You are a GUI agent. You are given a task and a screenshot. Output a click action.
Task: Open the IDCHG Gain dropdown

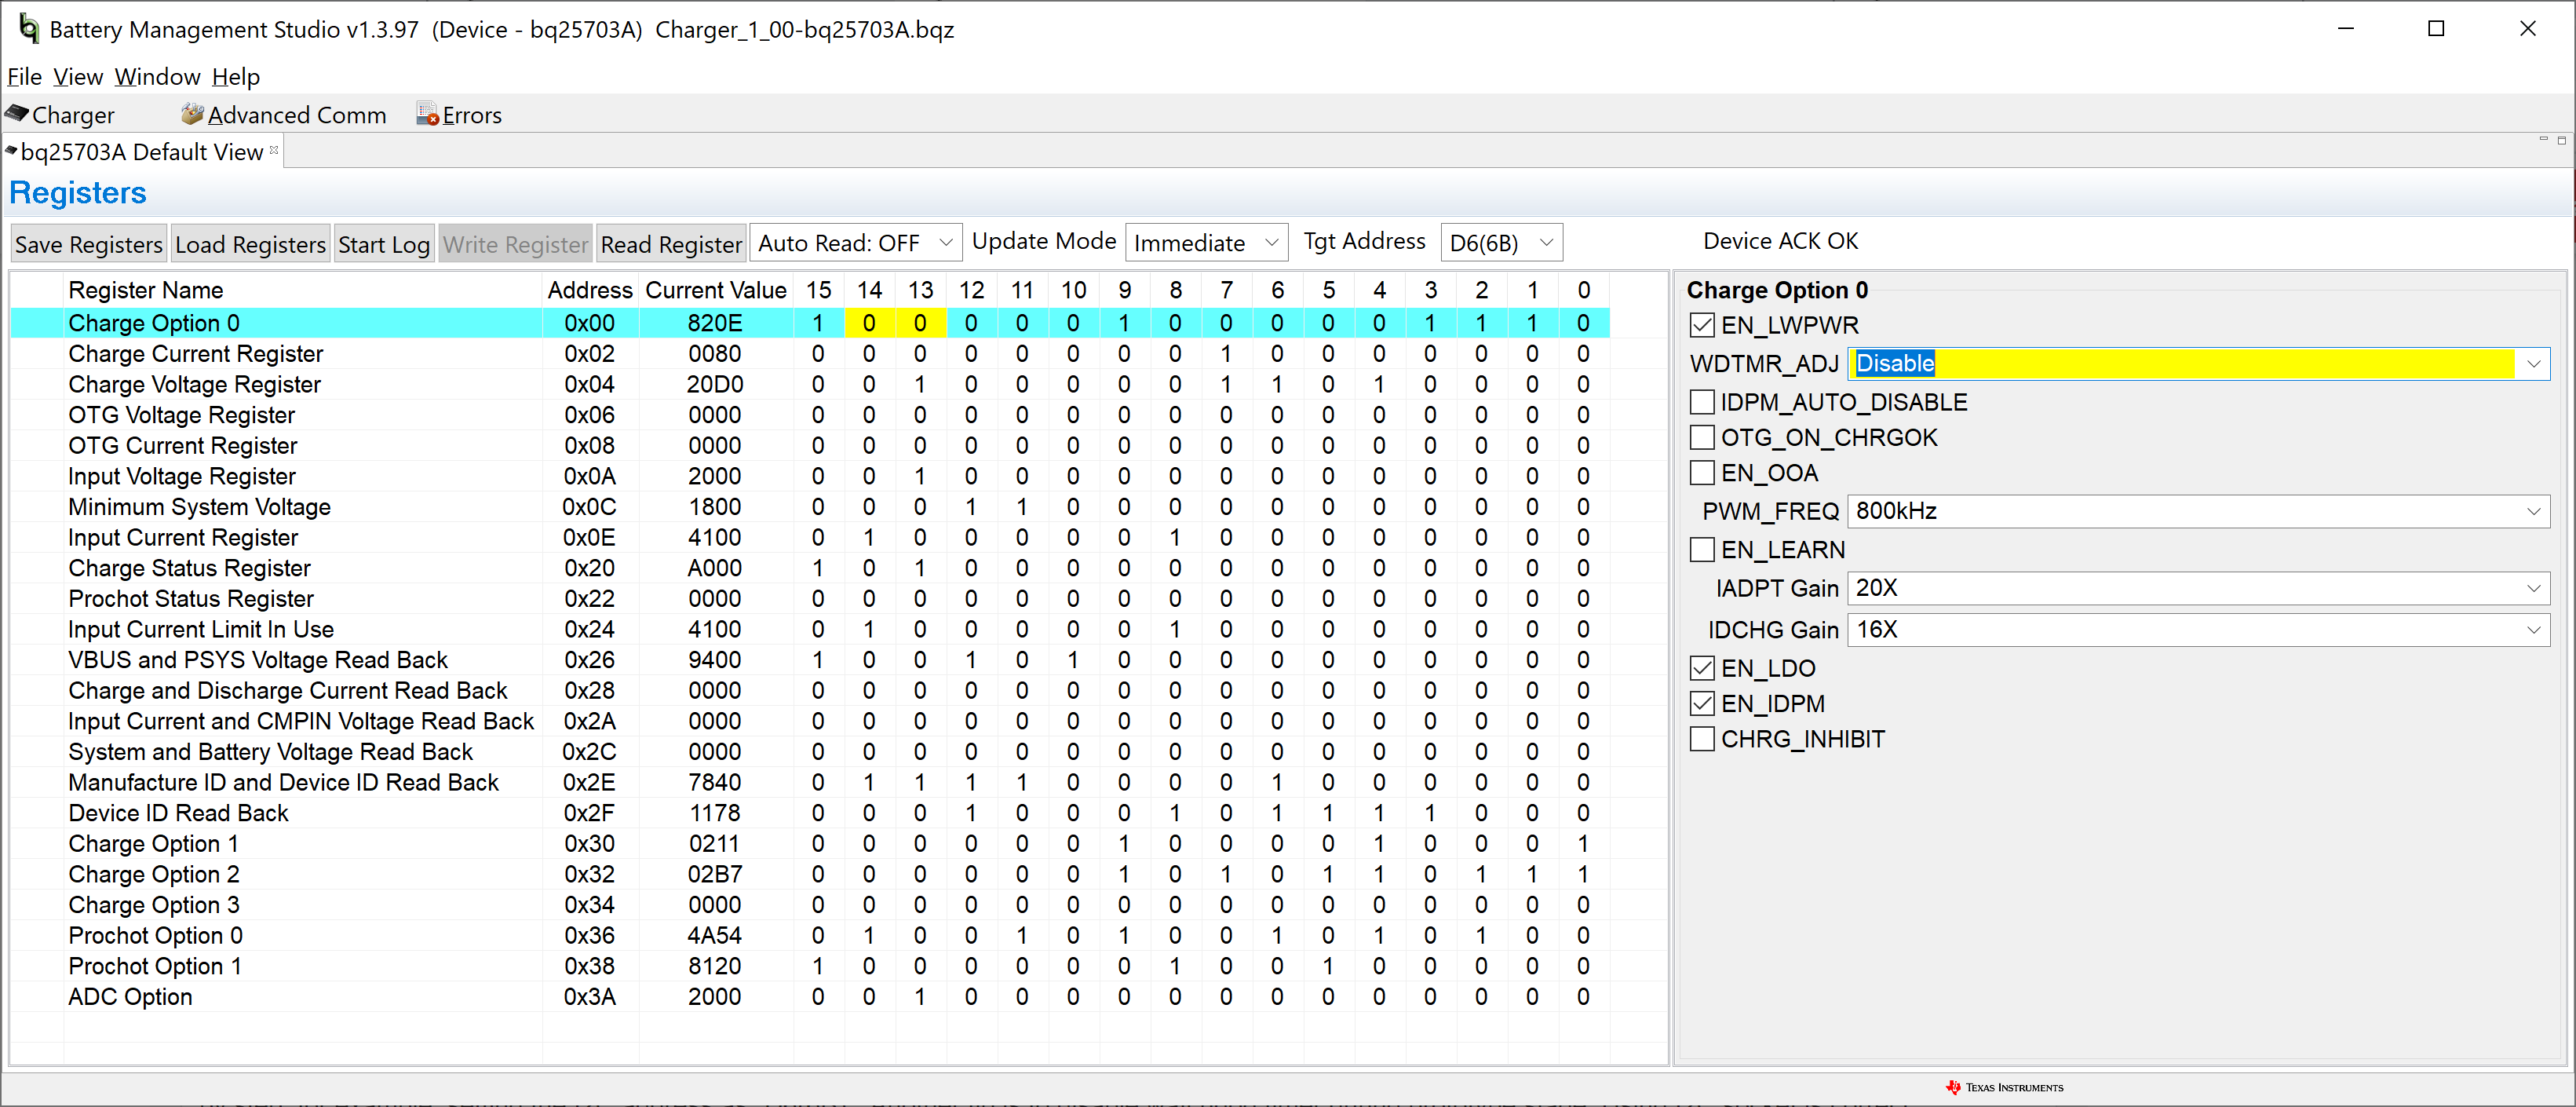point(2198,630)
